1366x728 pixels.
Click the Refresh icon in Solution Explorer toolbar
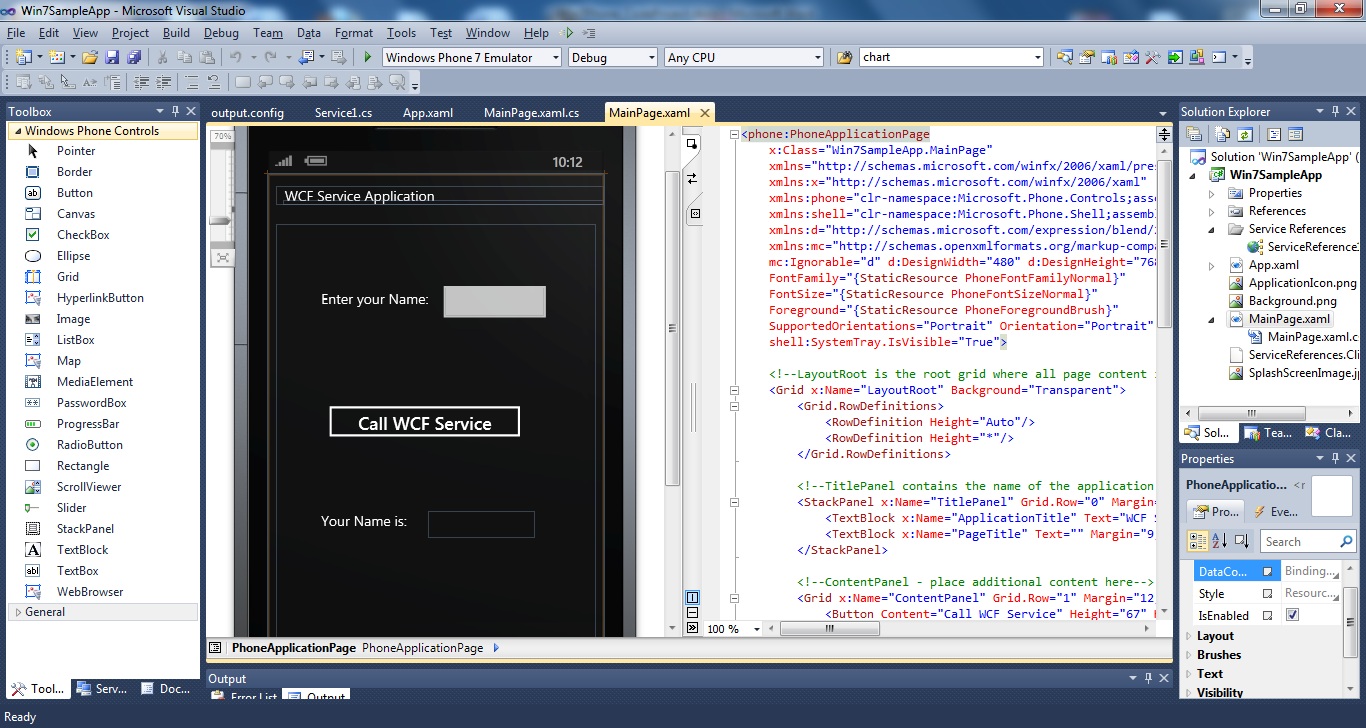[x=1245, y=134]
